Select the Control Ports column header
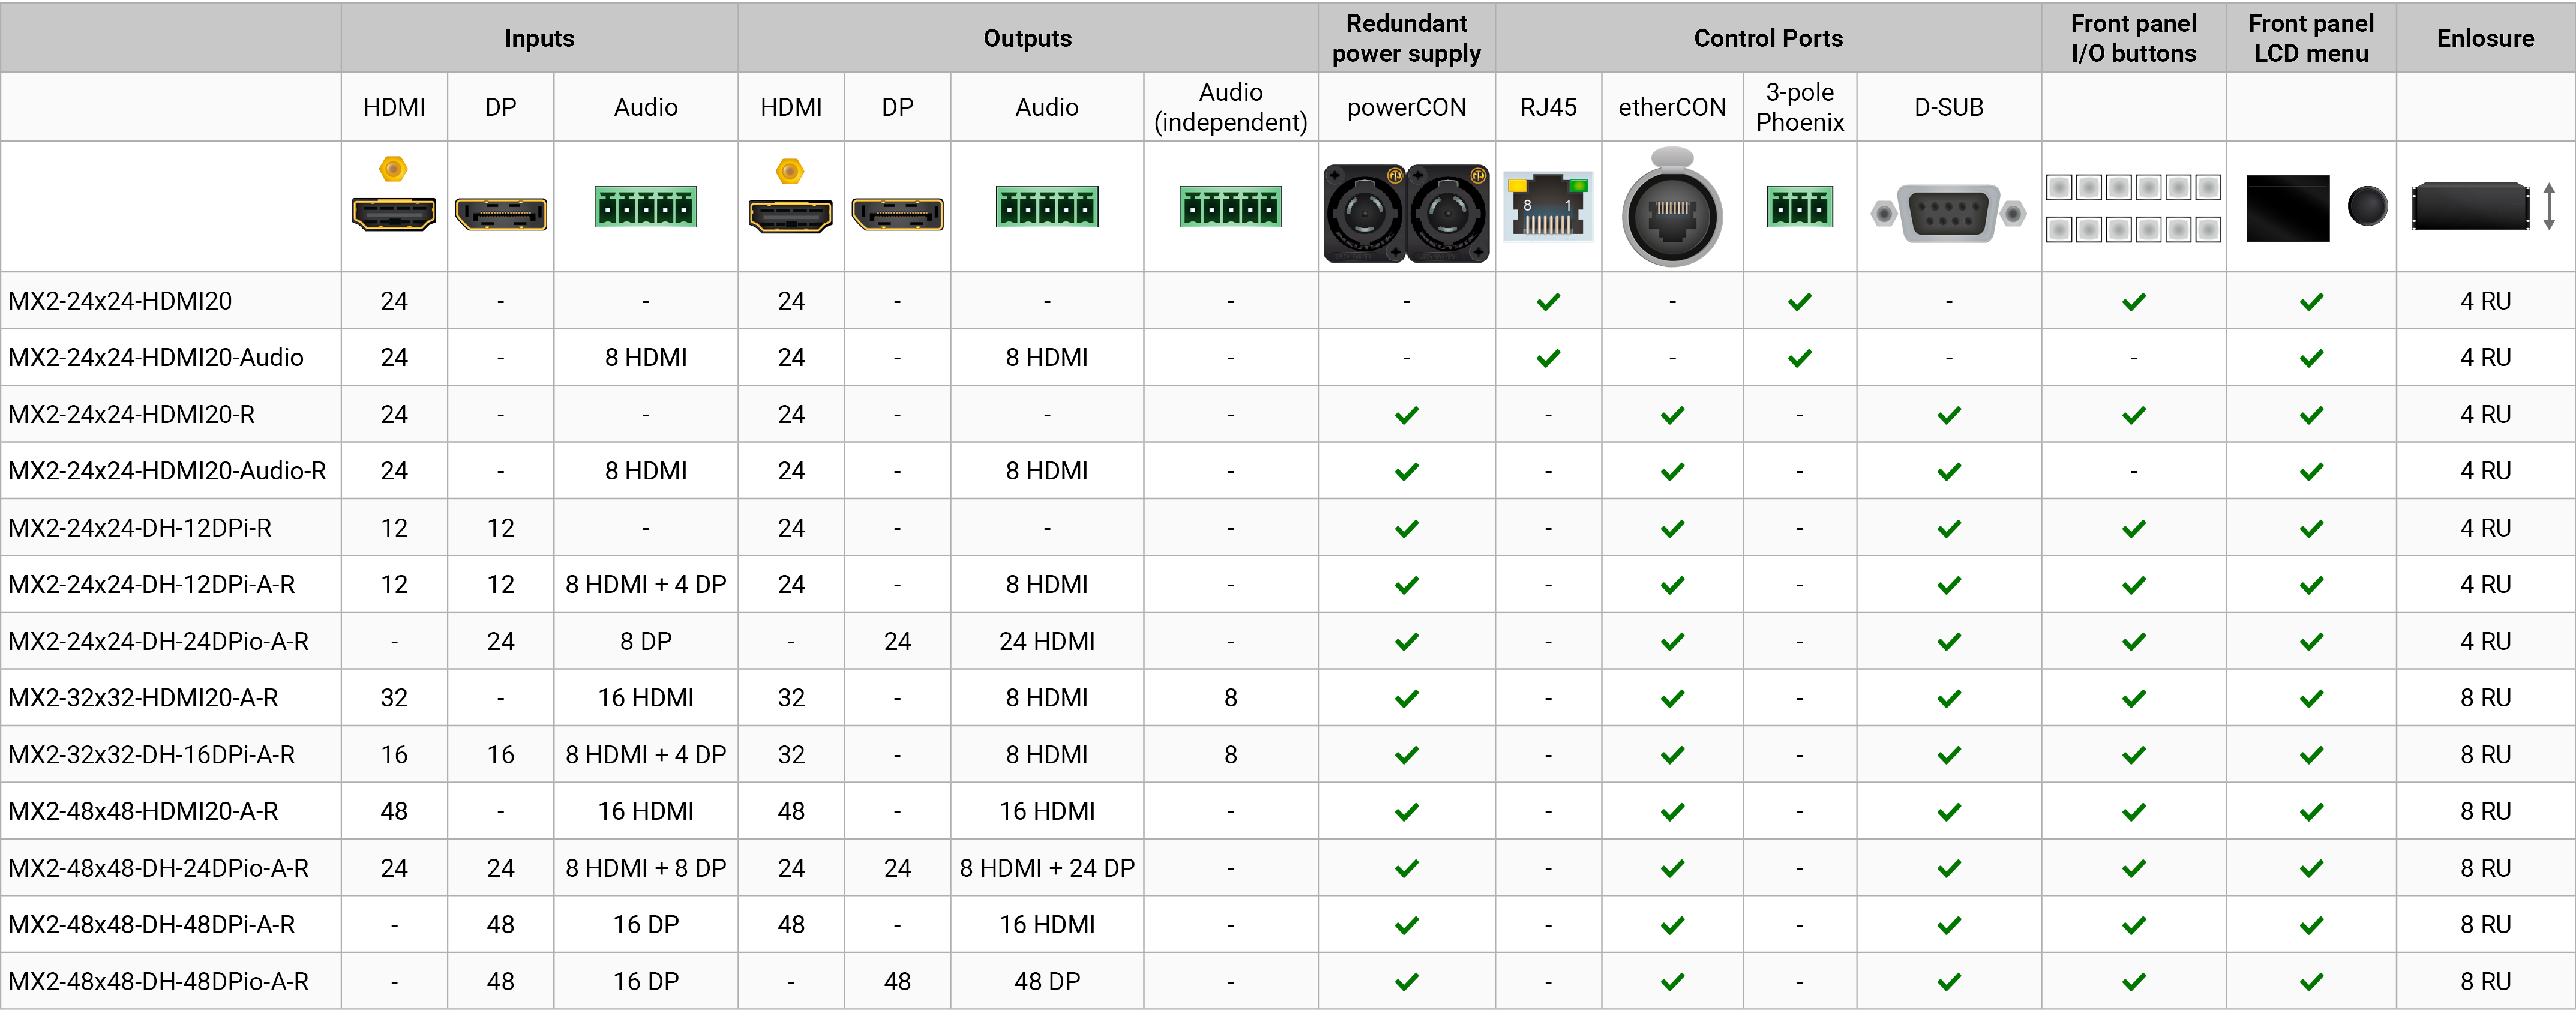 [x=1767, y=38]
